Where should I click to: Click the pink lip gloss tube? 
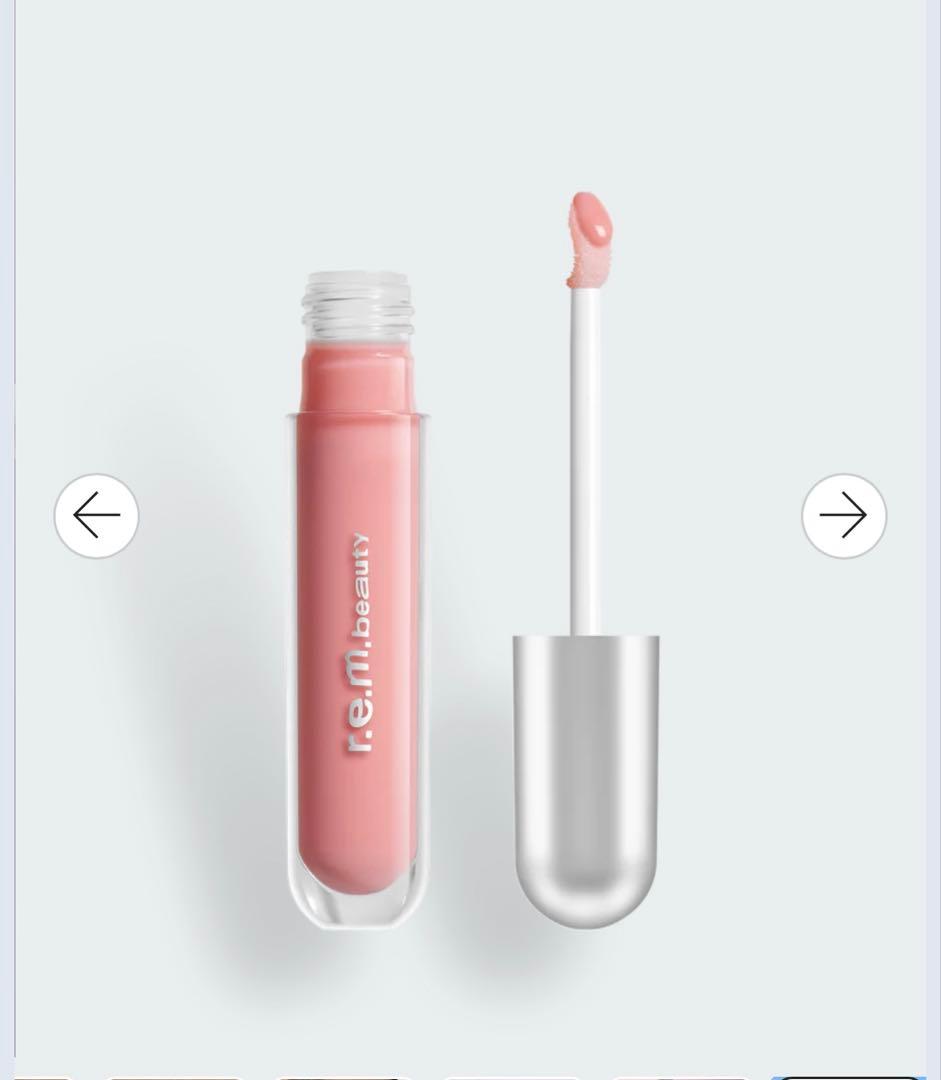click(358, 599)
